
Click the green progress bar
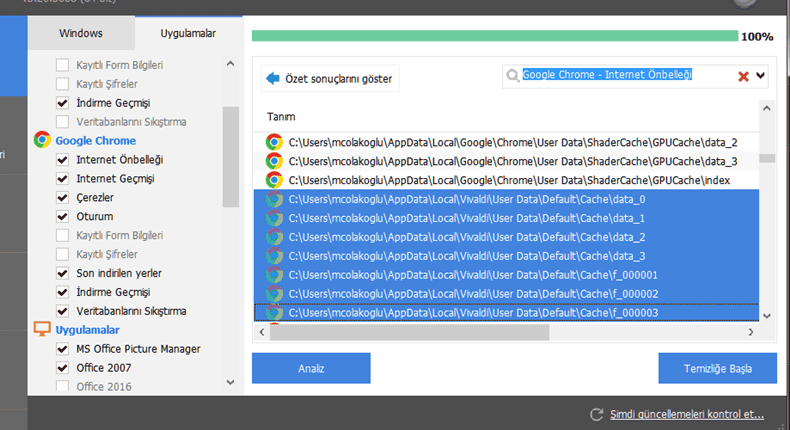coord(495,36)
